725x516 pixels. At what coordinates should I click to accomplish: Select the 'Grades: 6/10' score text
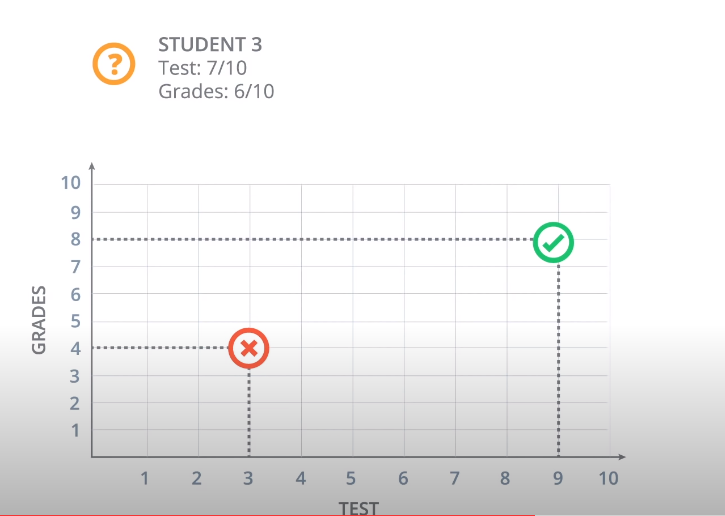coord(216,91)
